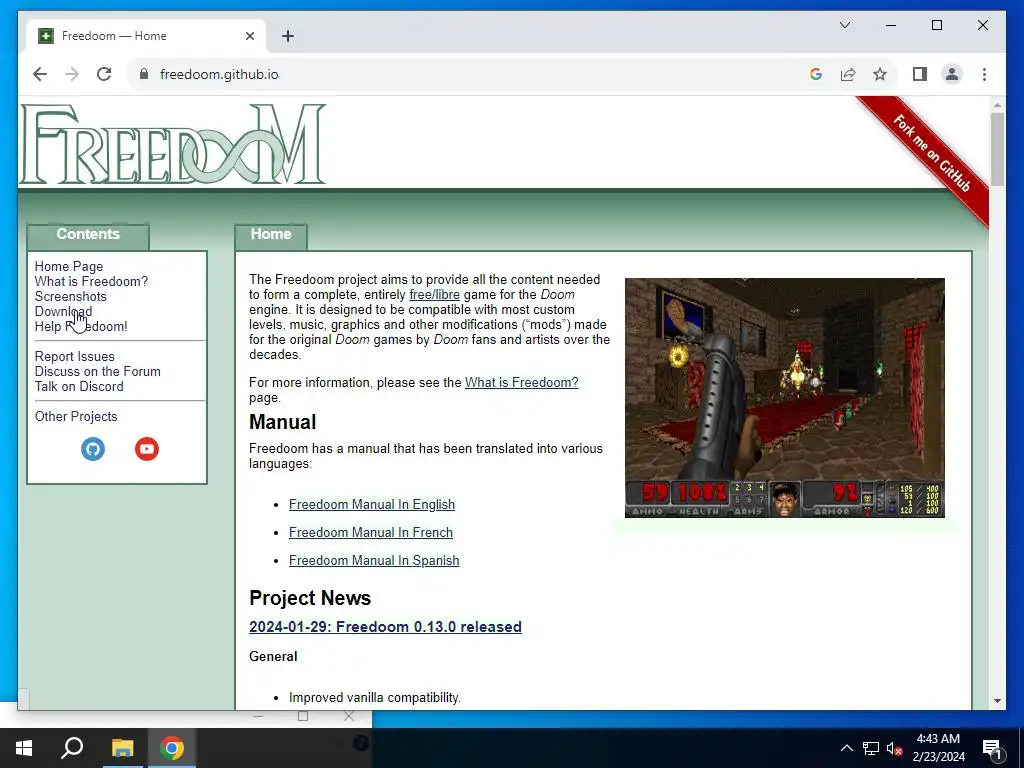
Task: Click the blue GitHub circle icon
Action: pyautogui.click(x=93, y=449)
